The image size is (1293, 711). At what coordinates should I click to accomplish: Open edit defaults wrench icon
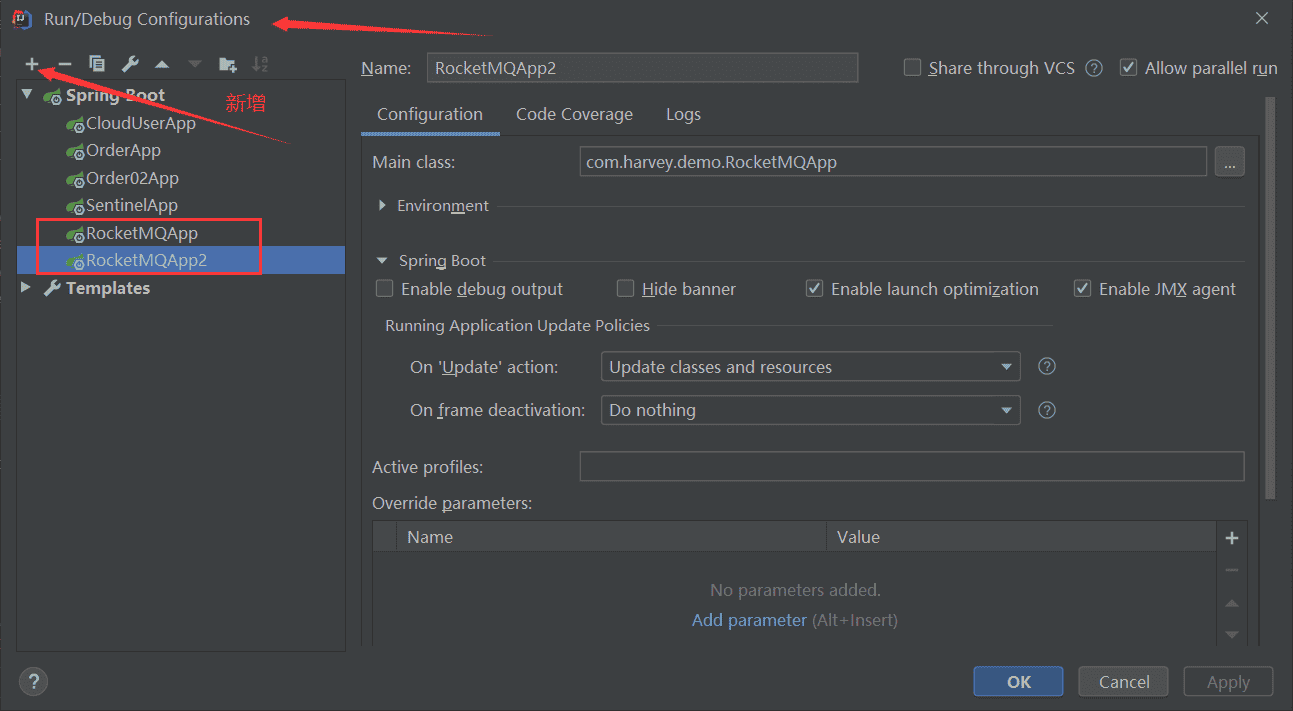[x=130, y=64]
